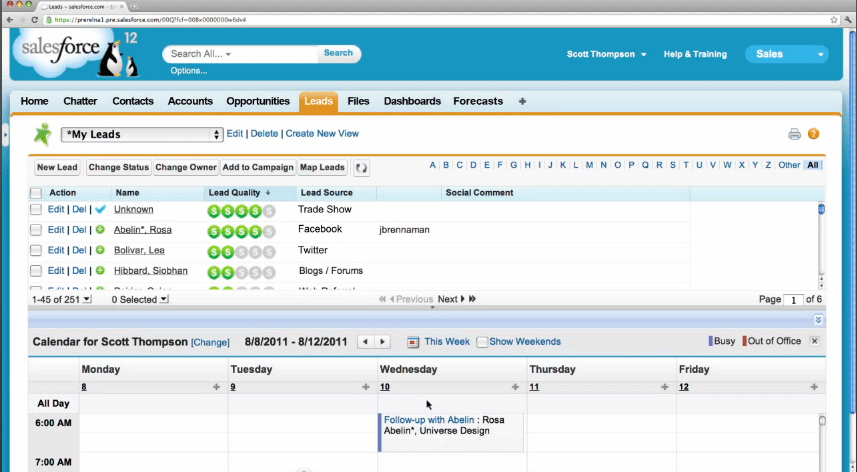Sort by Lead Quality column
Screen dimensions: 857x472
(x=239, y=193)
